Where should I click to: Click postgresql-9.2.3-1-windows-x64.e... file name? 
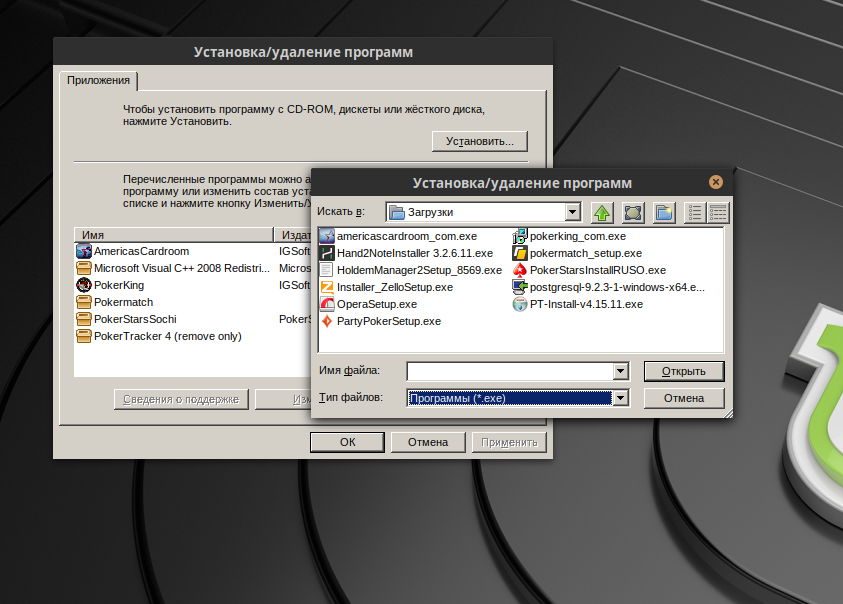click(x=617, y=287)
